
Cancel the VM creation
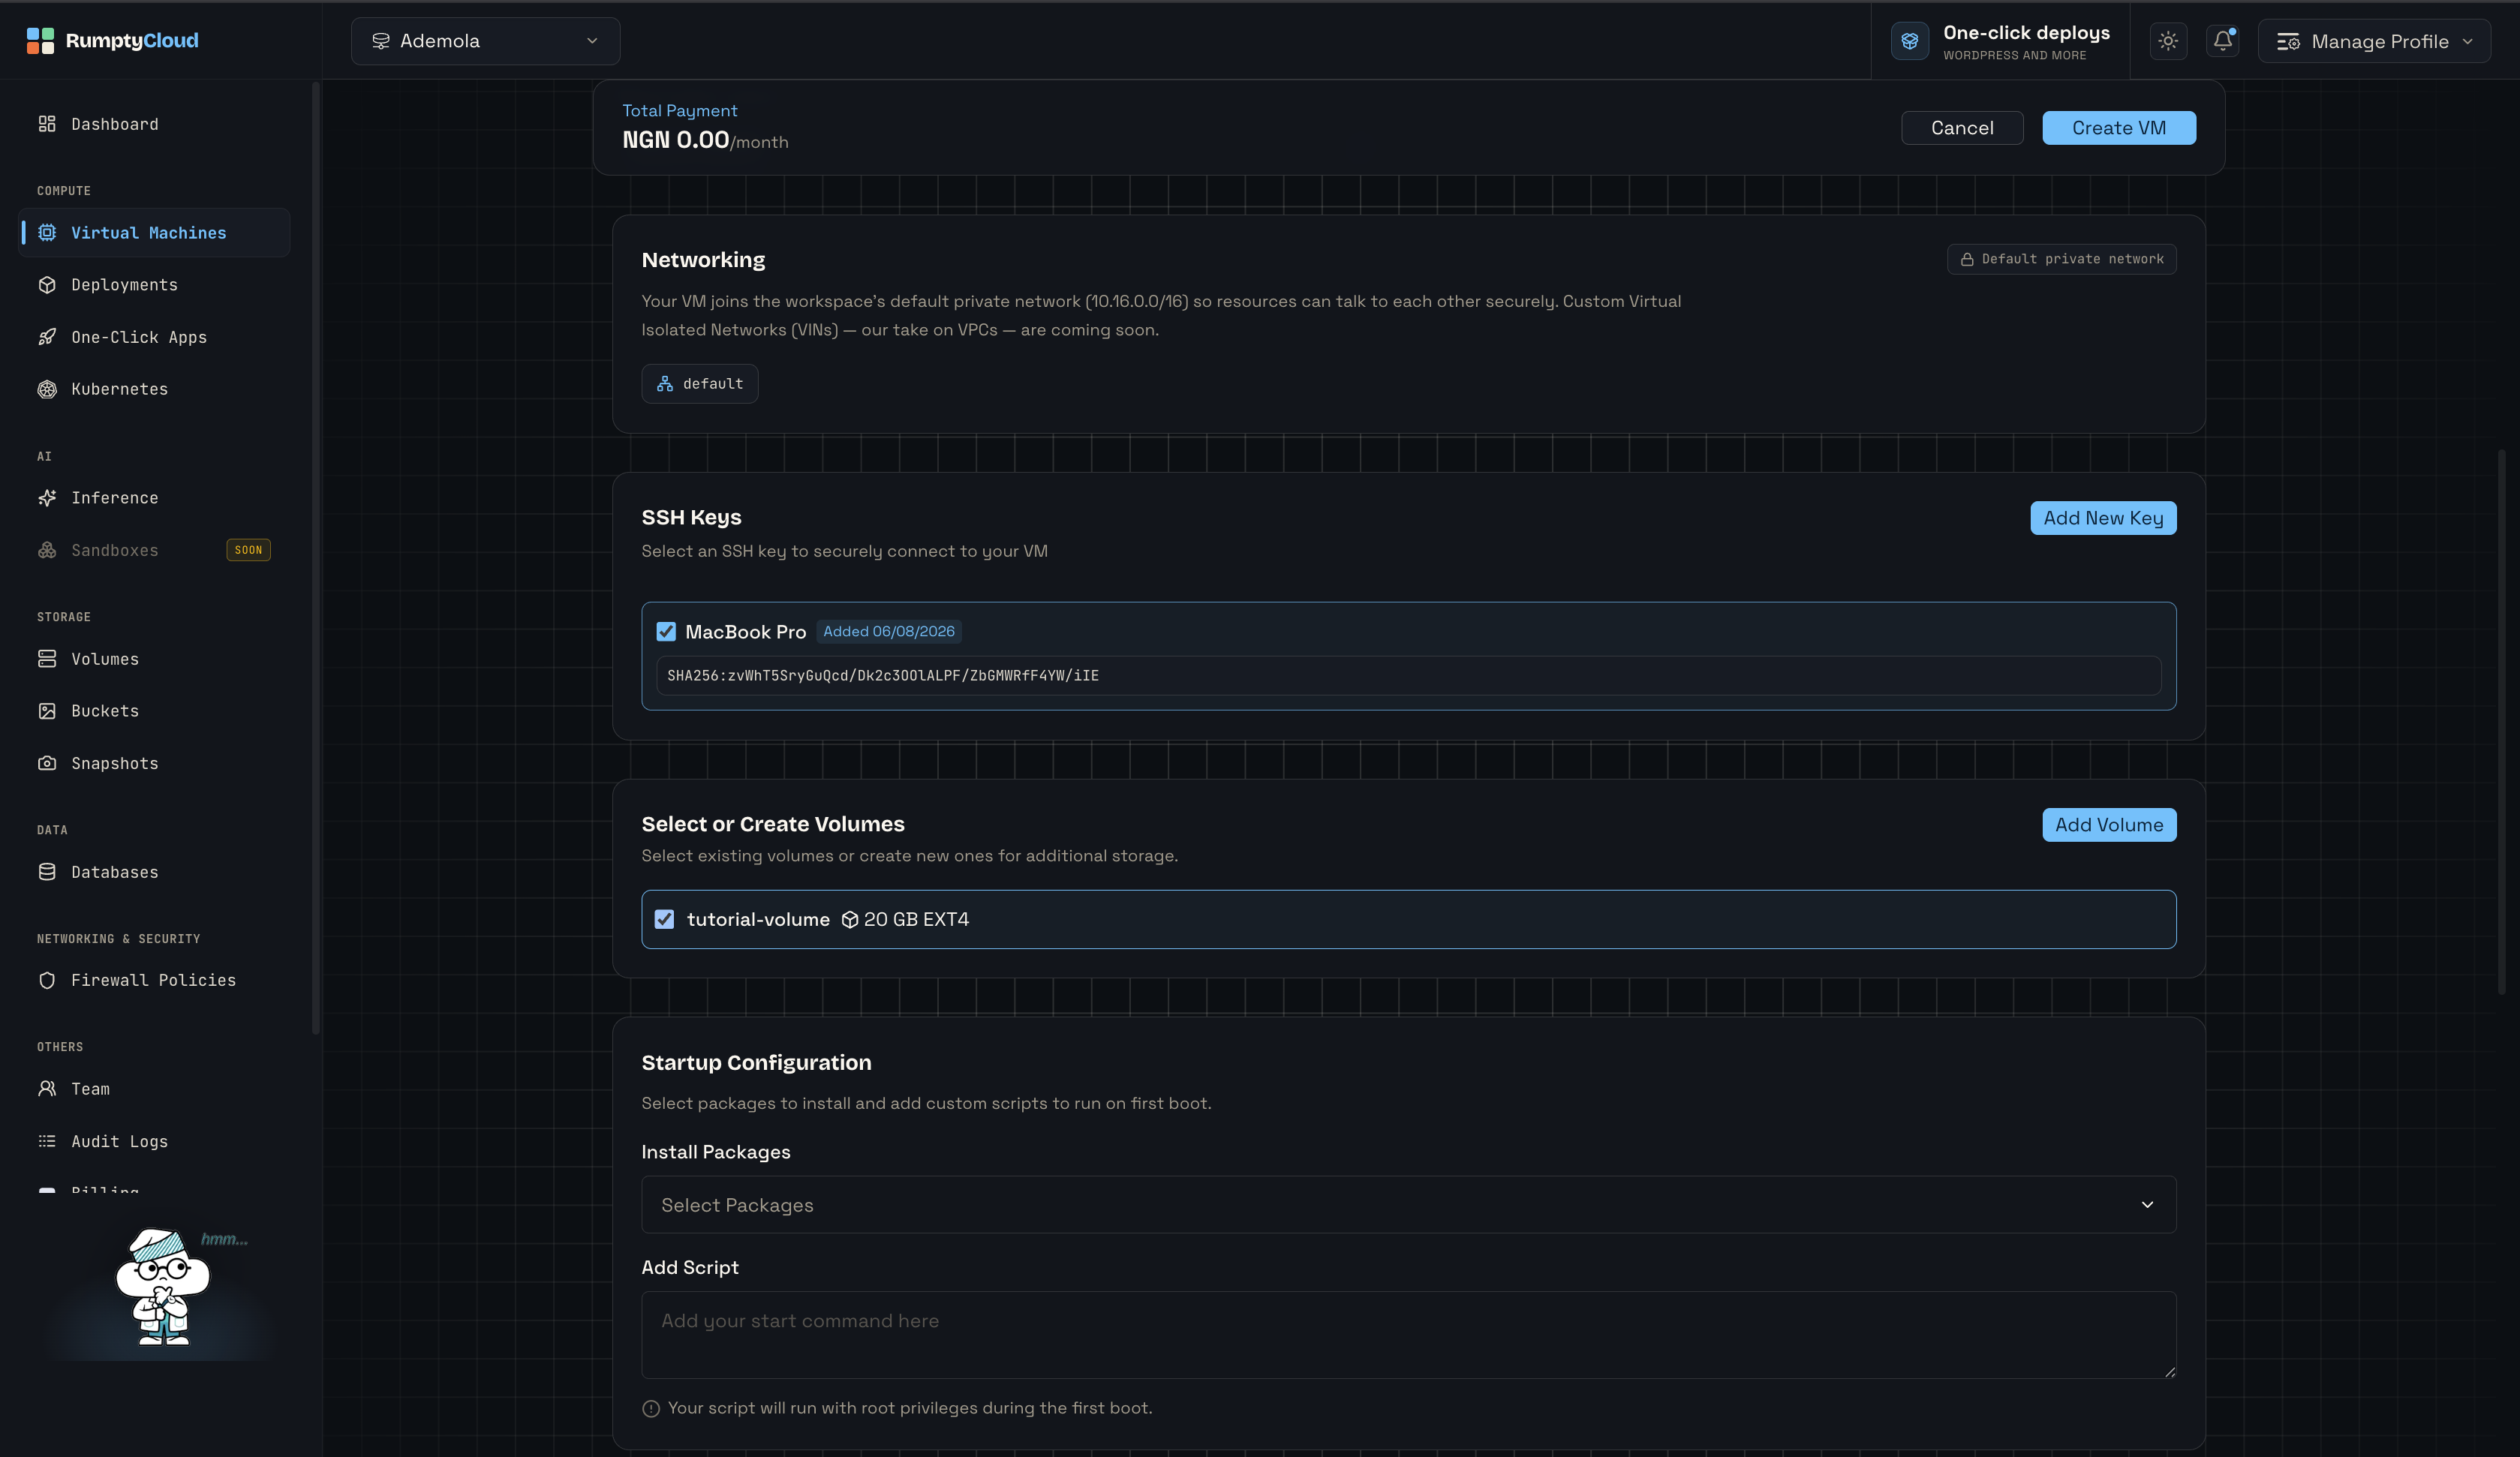click(1962, 128)
